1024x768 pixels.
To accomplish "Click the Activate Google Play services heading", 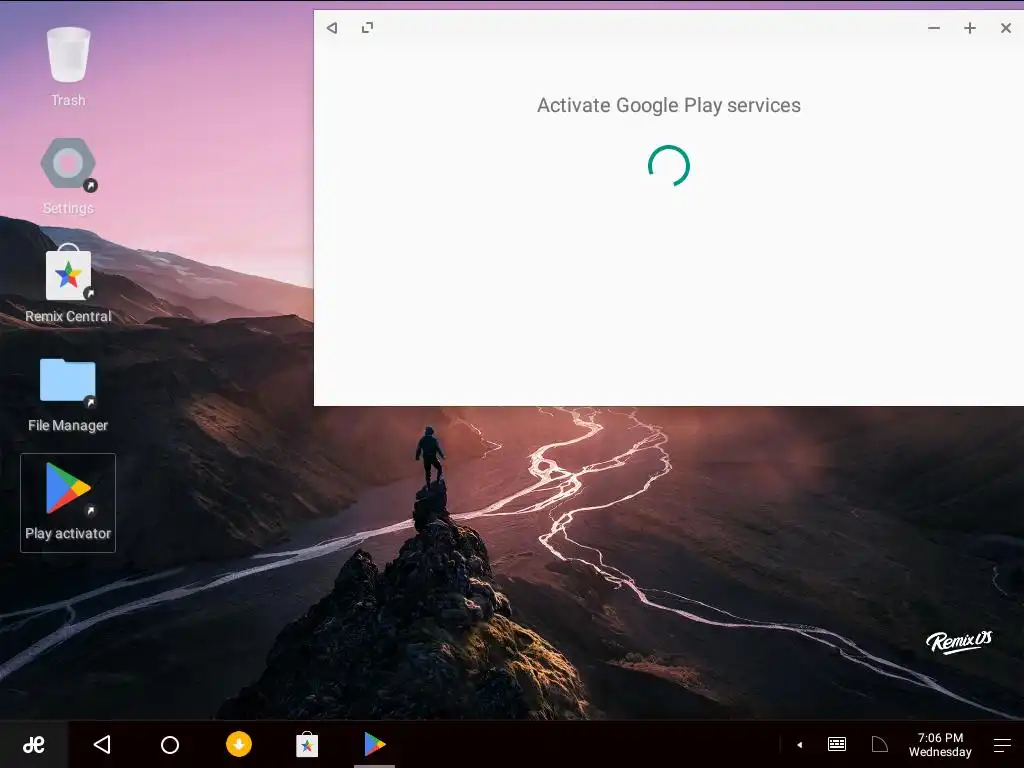I will tap(669, 106).
